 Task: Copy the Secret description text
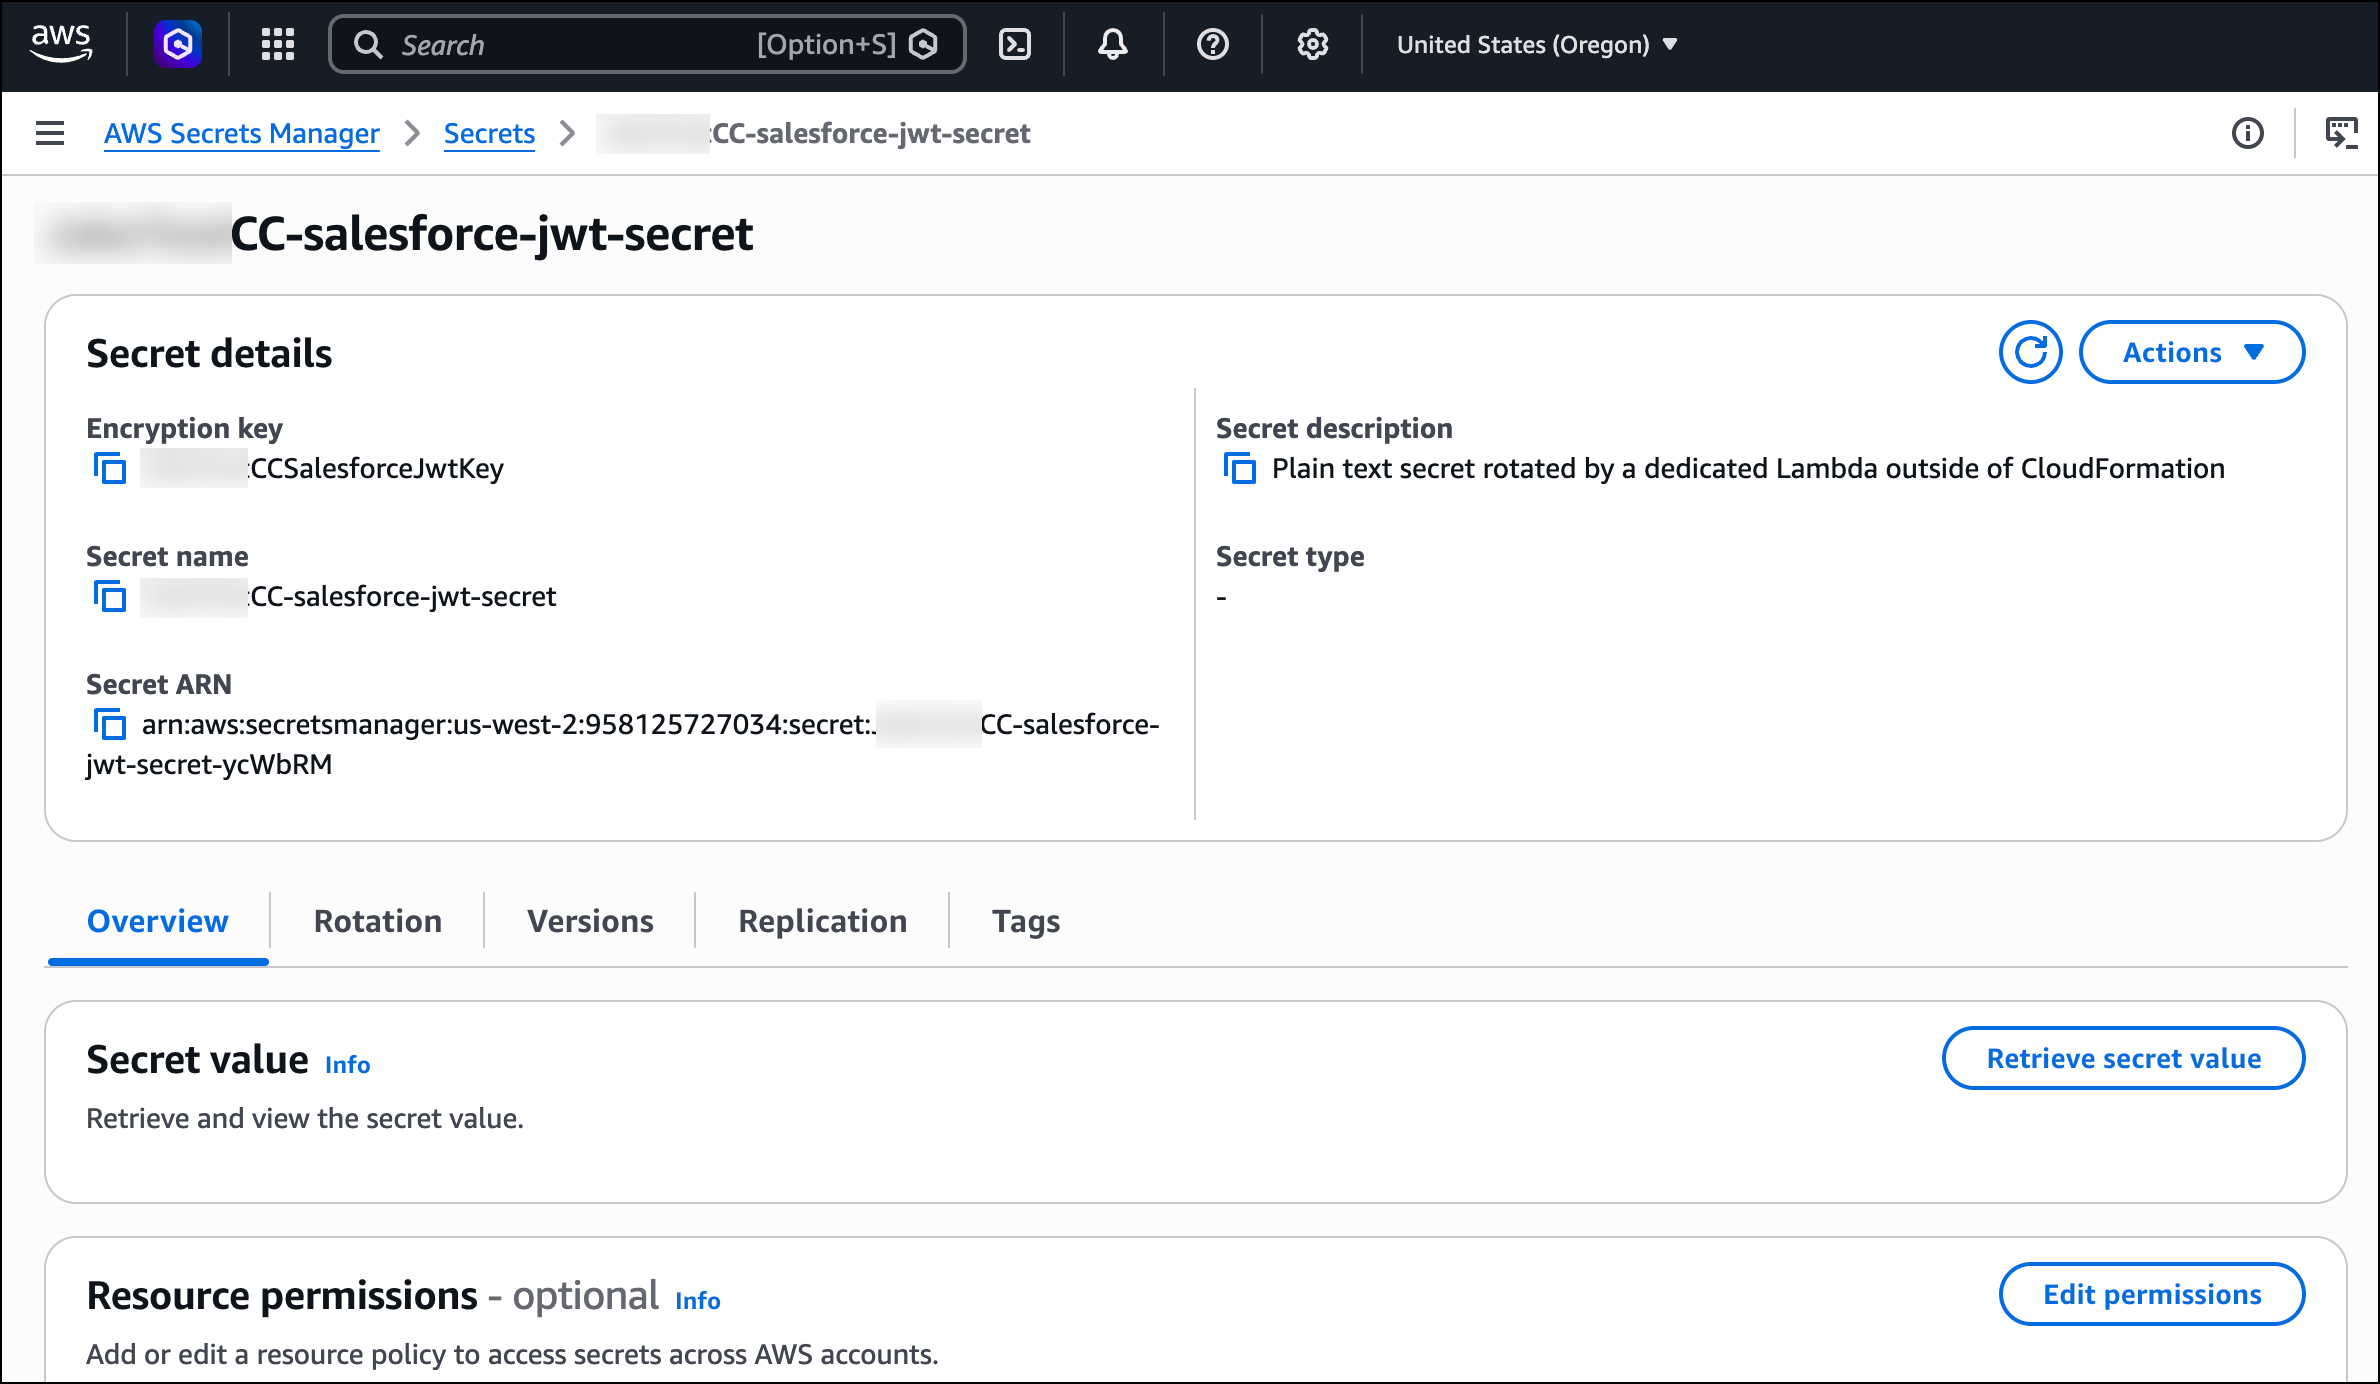(x=1240, y=468)
